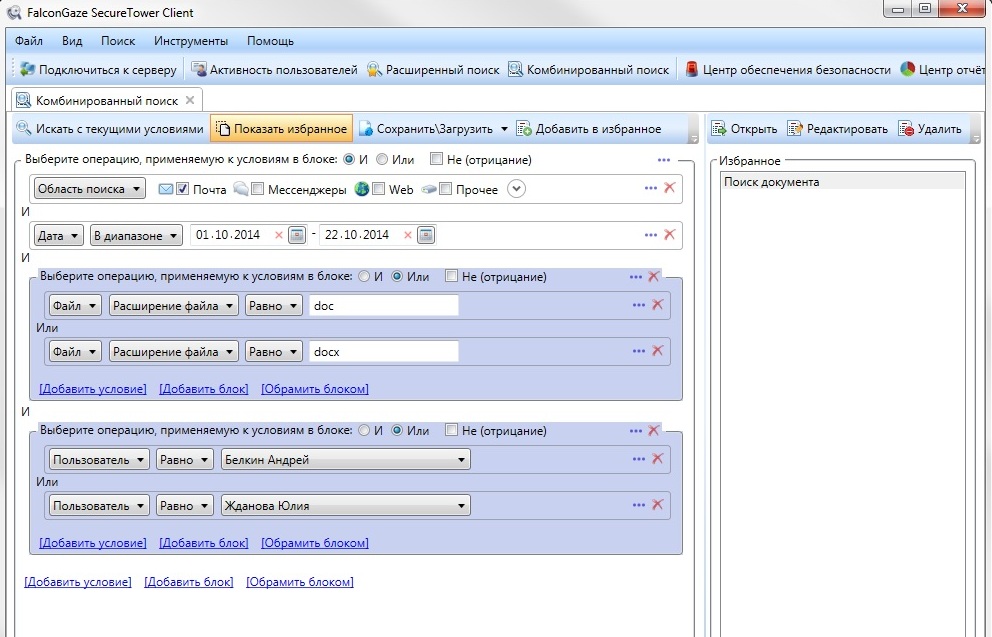992x637 pixels.
Task: Click the bottom '[Добавить блок]' link
Action: click(189, 582)
